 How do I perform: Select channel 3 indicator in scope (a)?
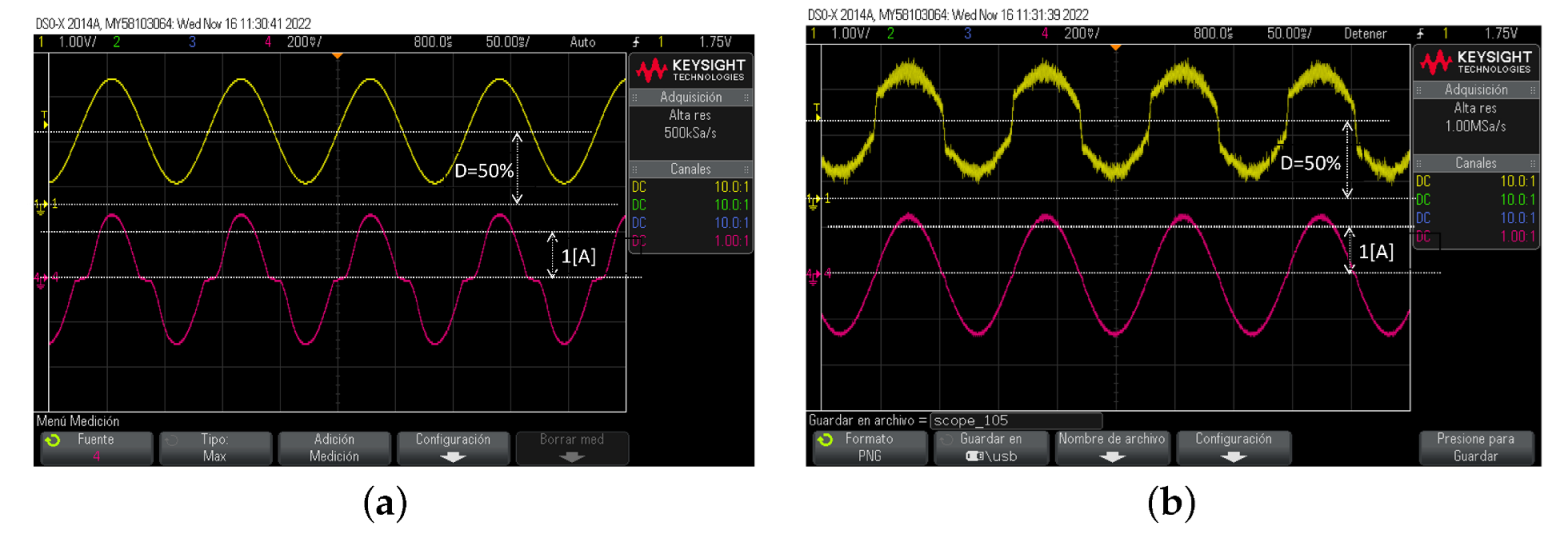click(193, 42)
